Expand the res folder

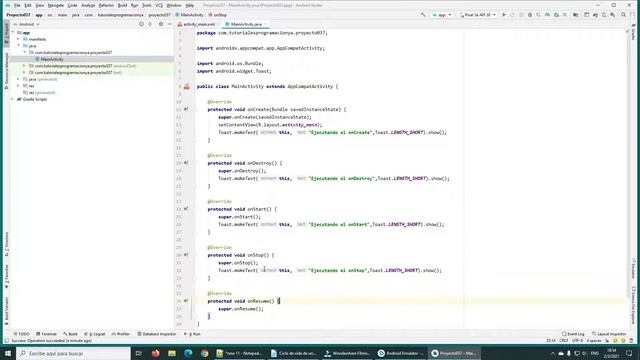tap(18, 86)
